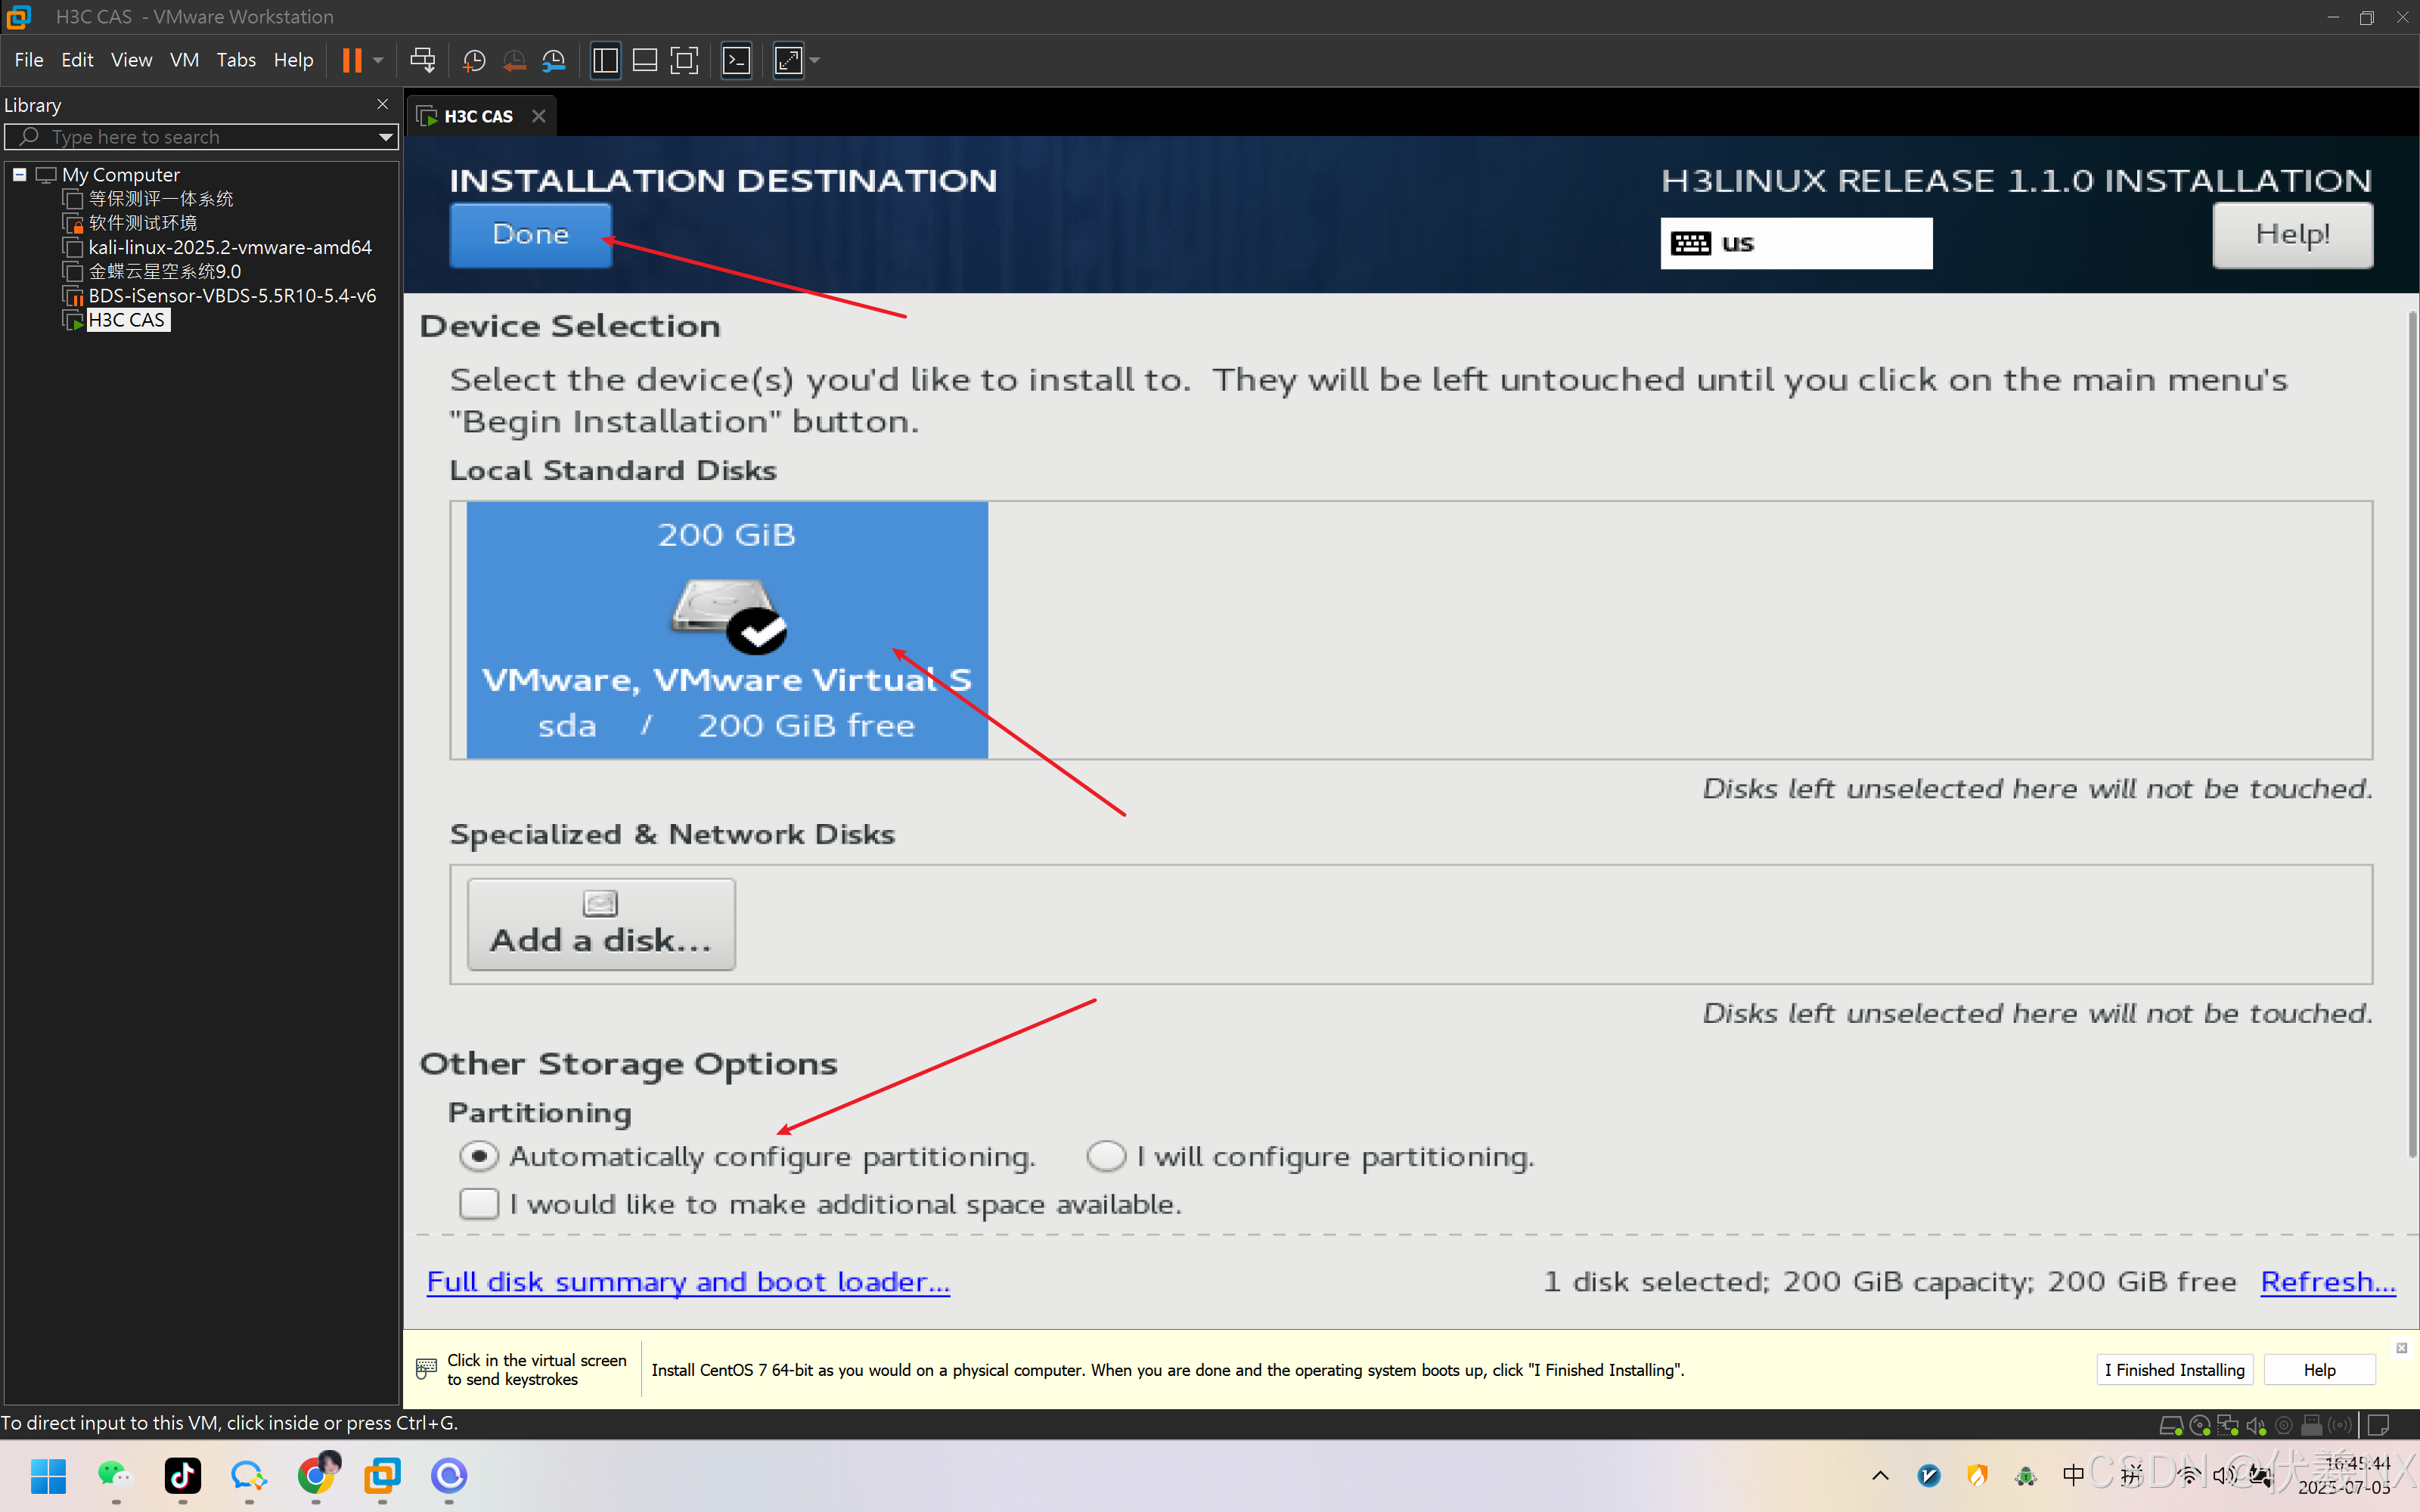Switch to the H3C CAS tab
The image size is (2420, 1512).
click(478, 116)
